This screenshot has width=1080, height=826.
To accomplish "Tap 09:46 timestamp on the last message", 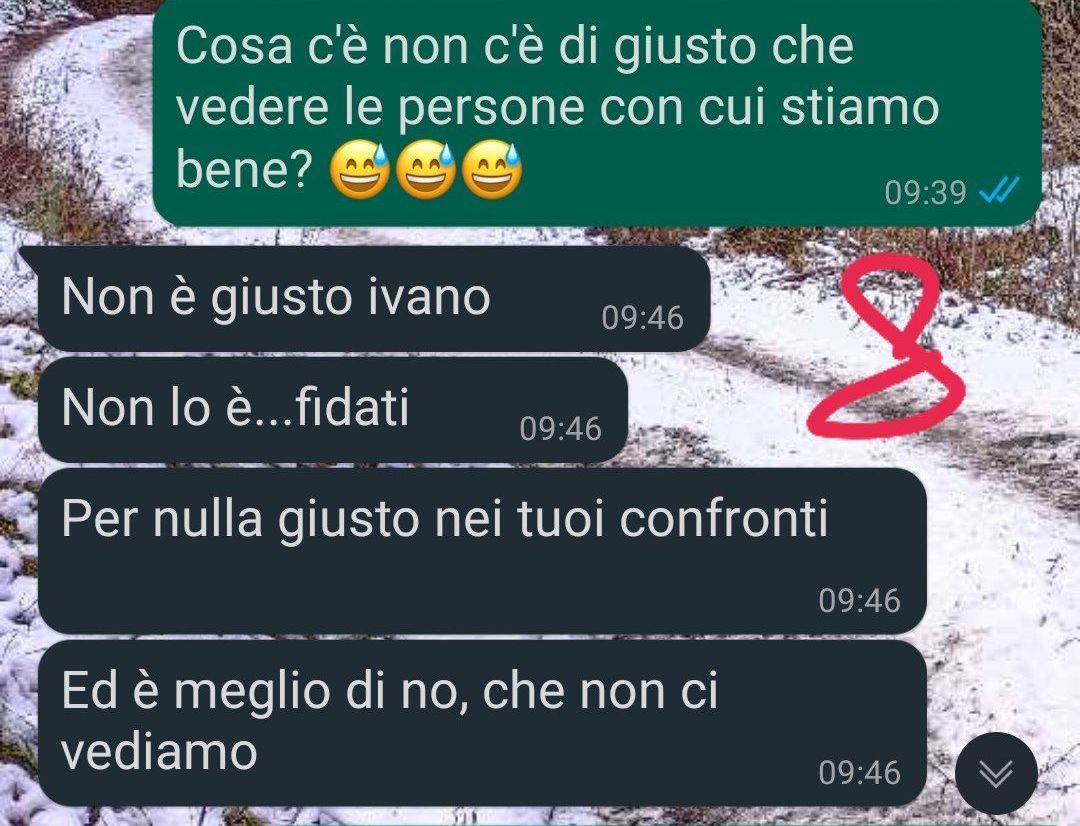I will tap(860, 773).
